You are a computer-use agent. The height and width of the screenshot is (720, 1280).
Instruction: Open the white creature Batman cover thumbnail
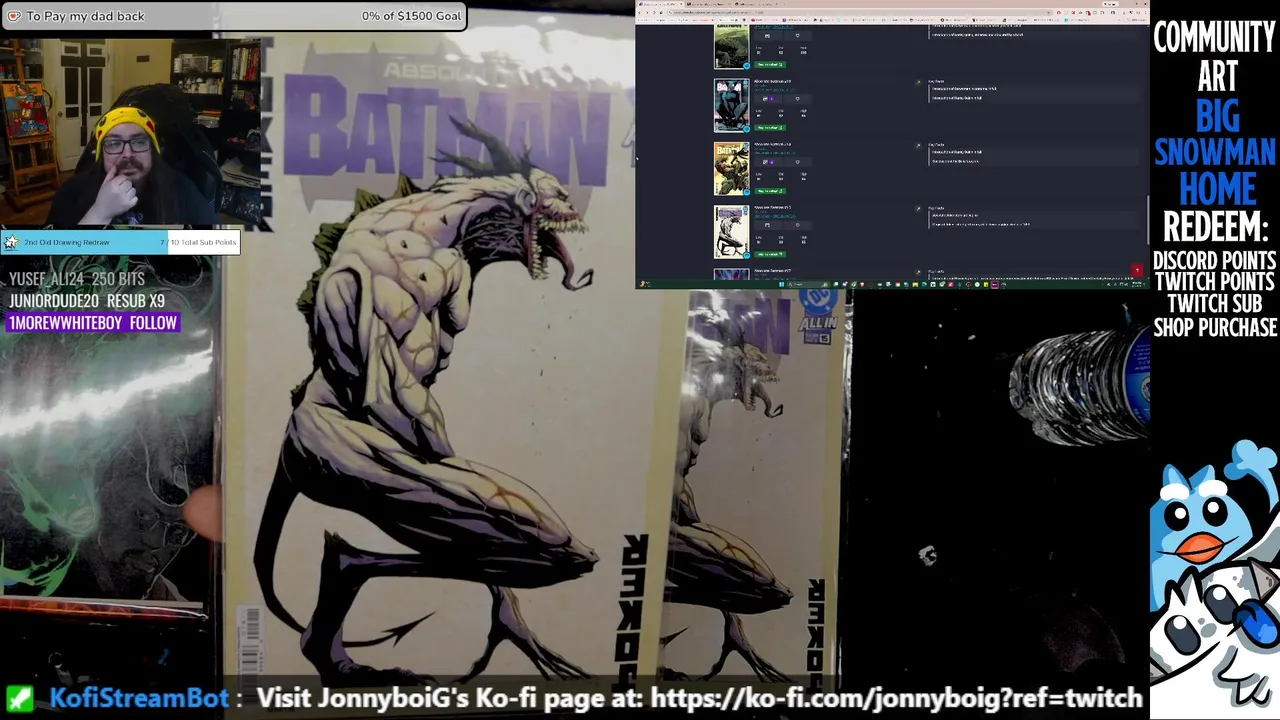pos(732,232)
